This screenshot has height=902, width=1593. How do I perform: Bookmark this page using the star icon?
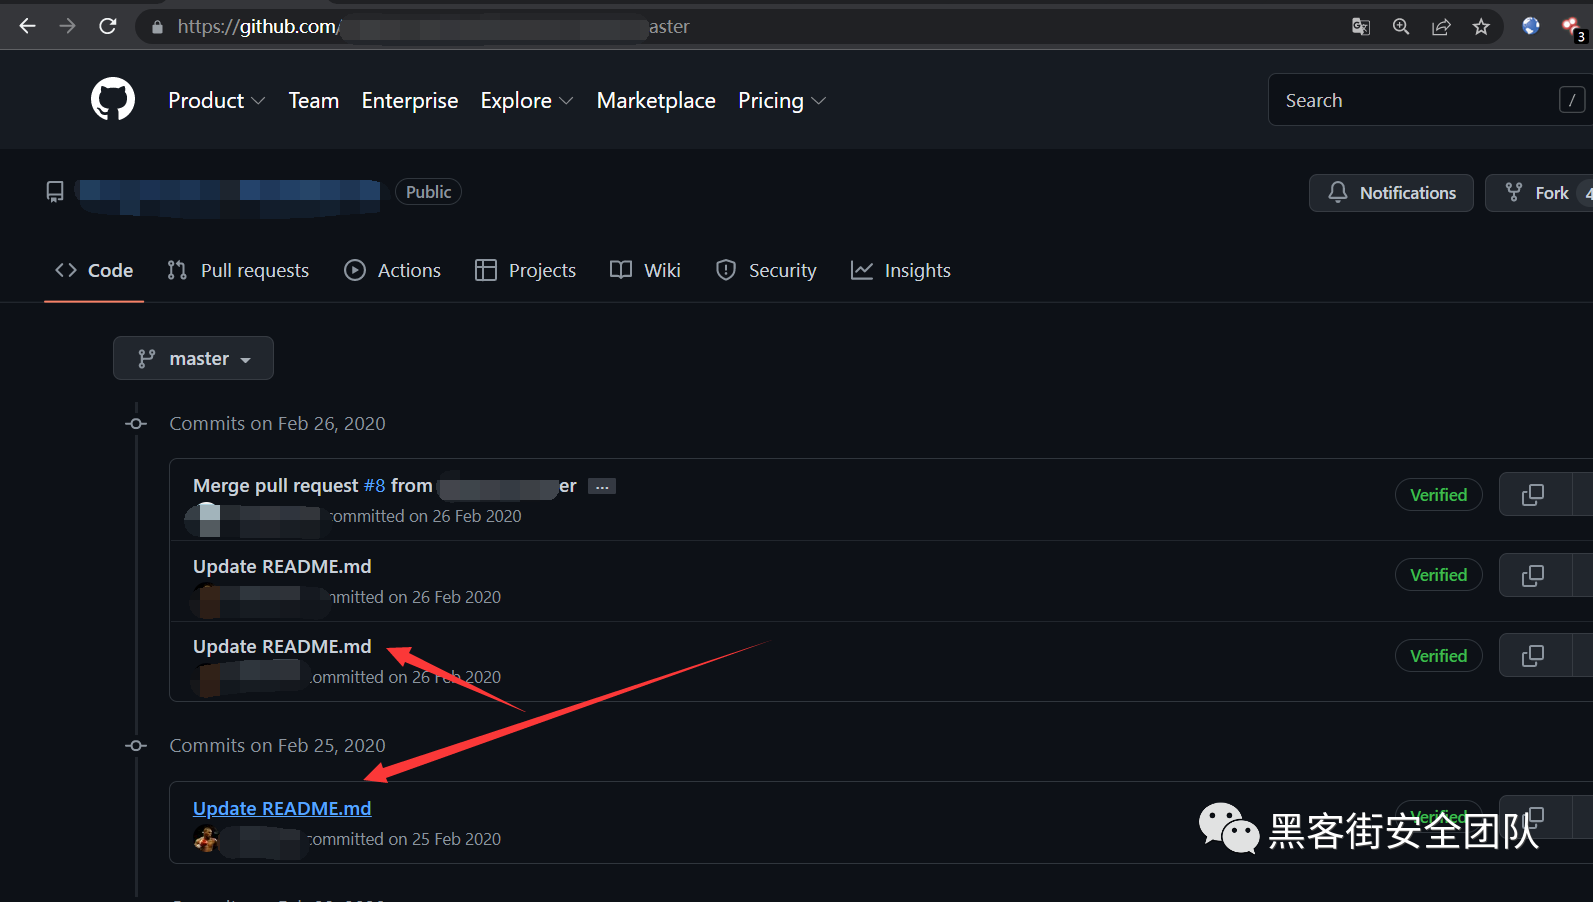(1481, 27)
